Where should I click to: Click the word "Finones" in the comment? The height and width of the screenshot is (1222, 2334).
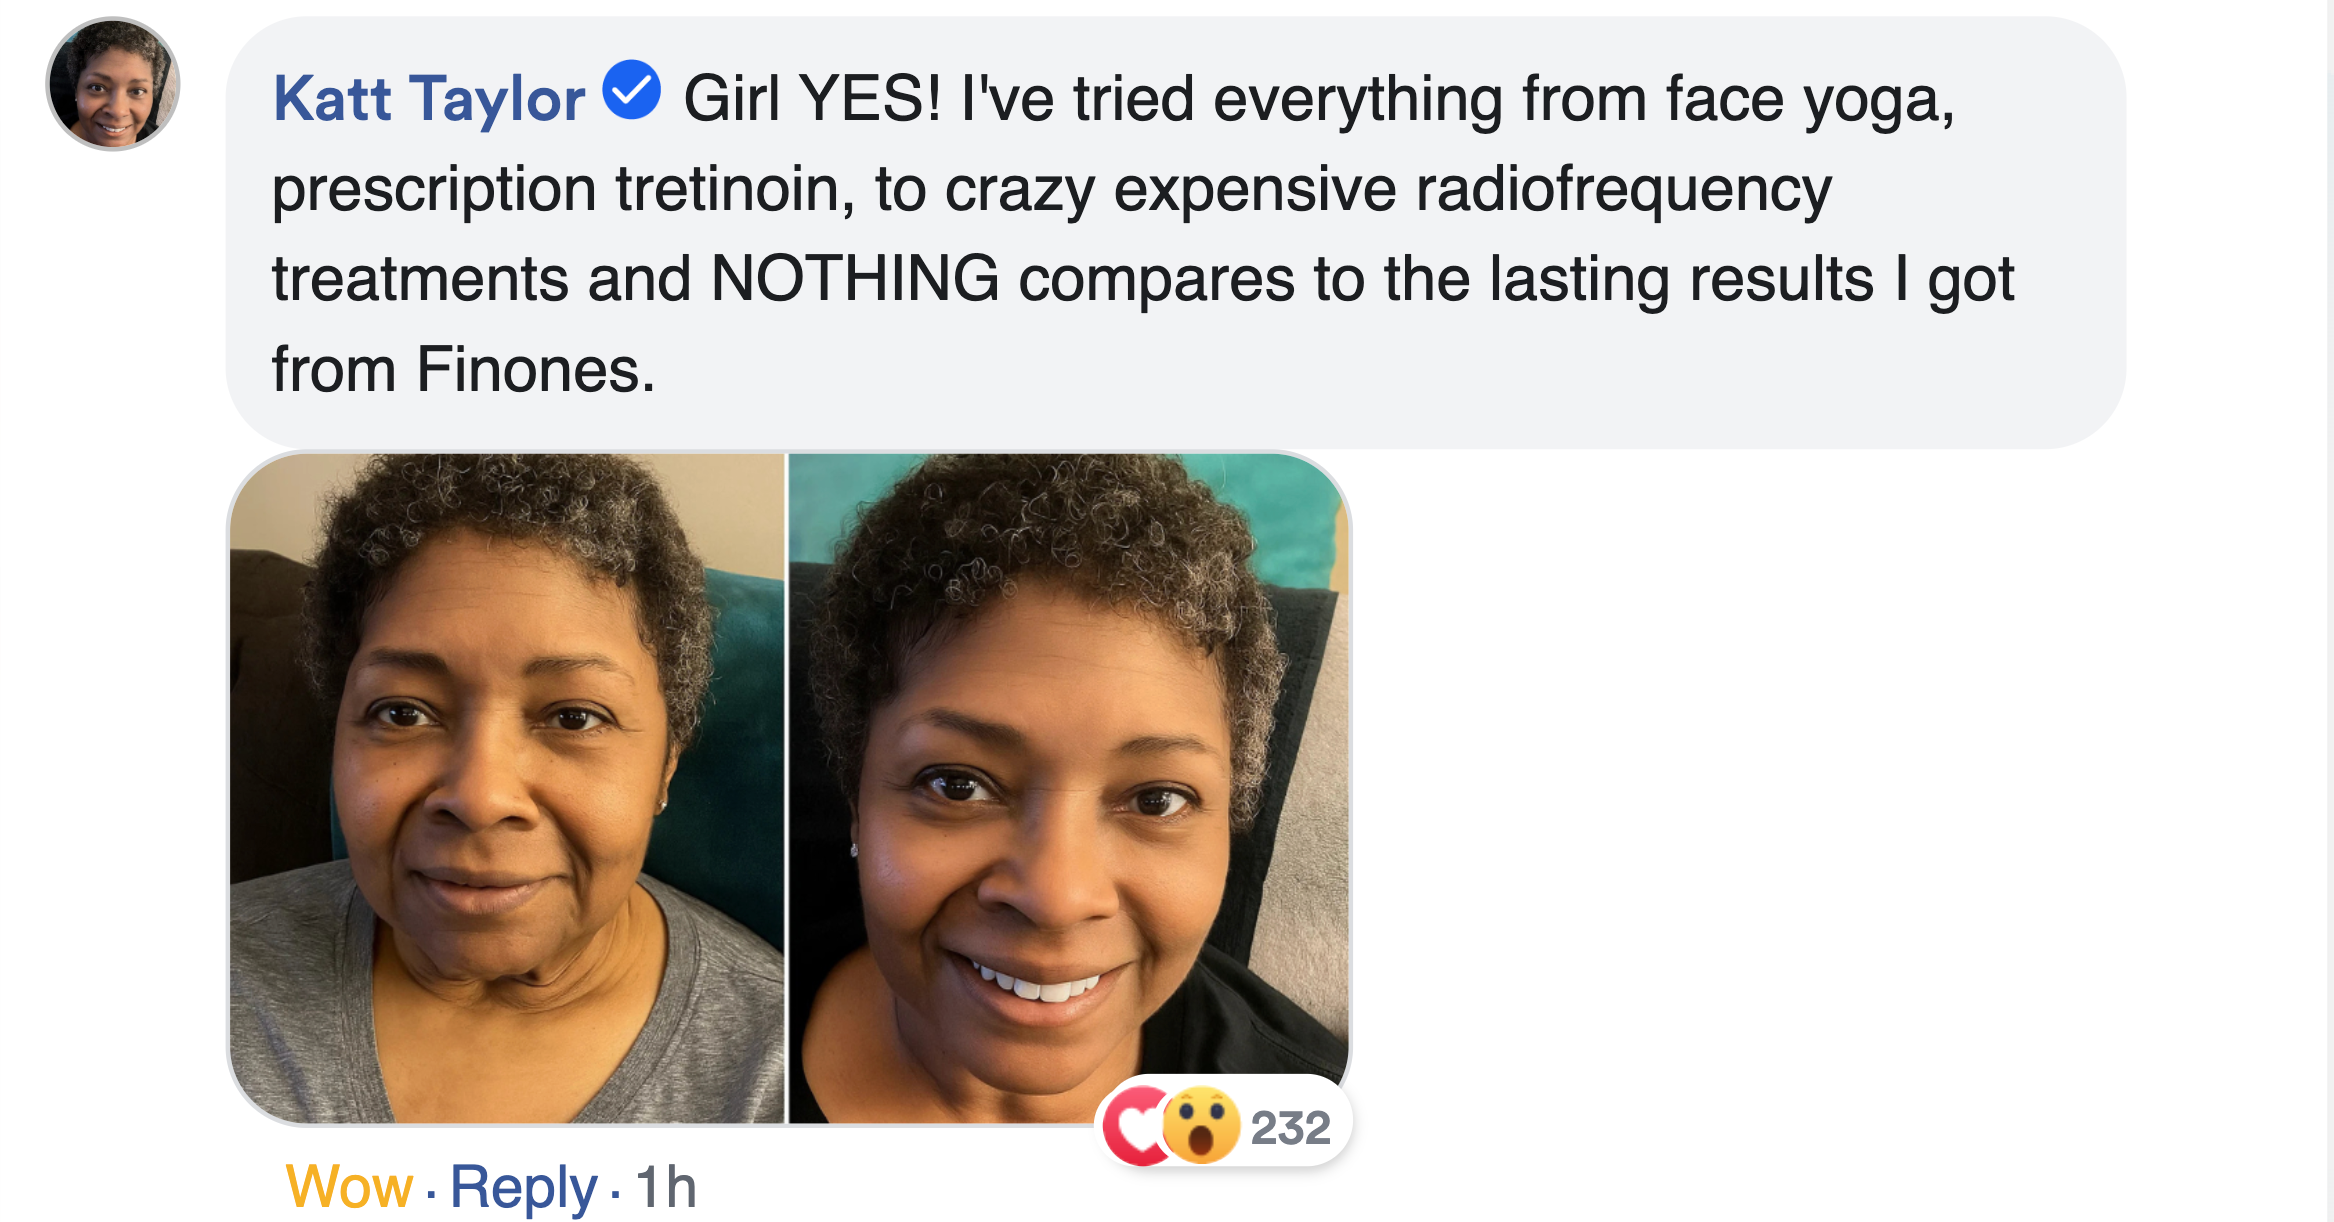click(528, 370)
